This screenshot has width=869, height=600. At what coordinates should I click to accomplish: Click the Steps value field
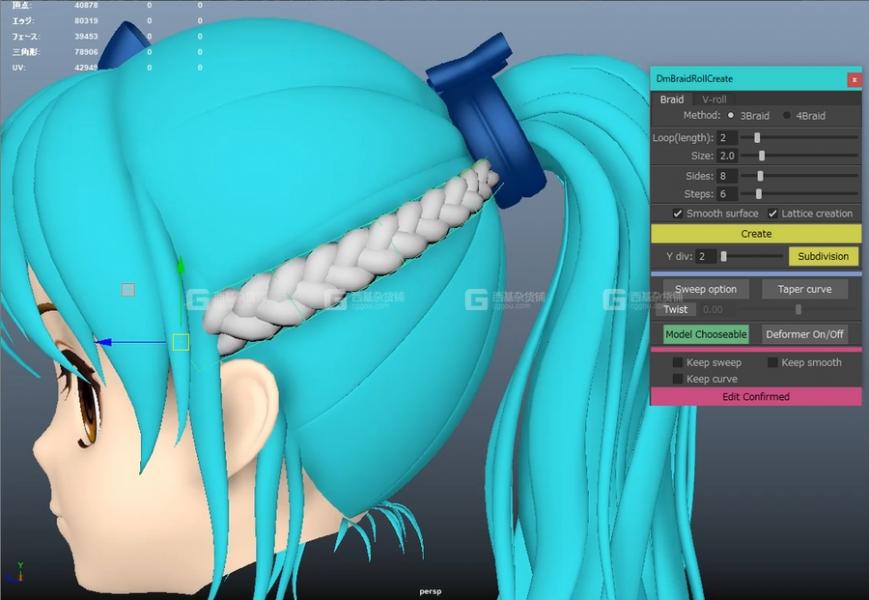(727, 194)
